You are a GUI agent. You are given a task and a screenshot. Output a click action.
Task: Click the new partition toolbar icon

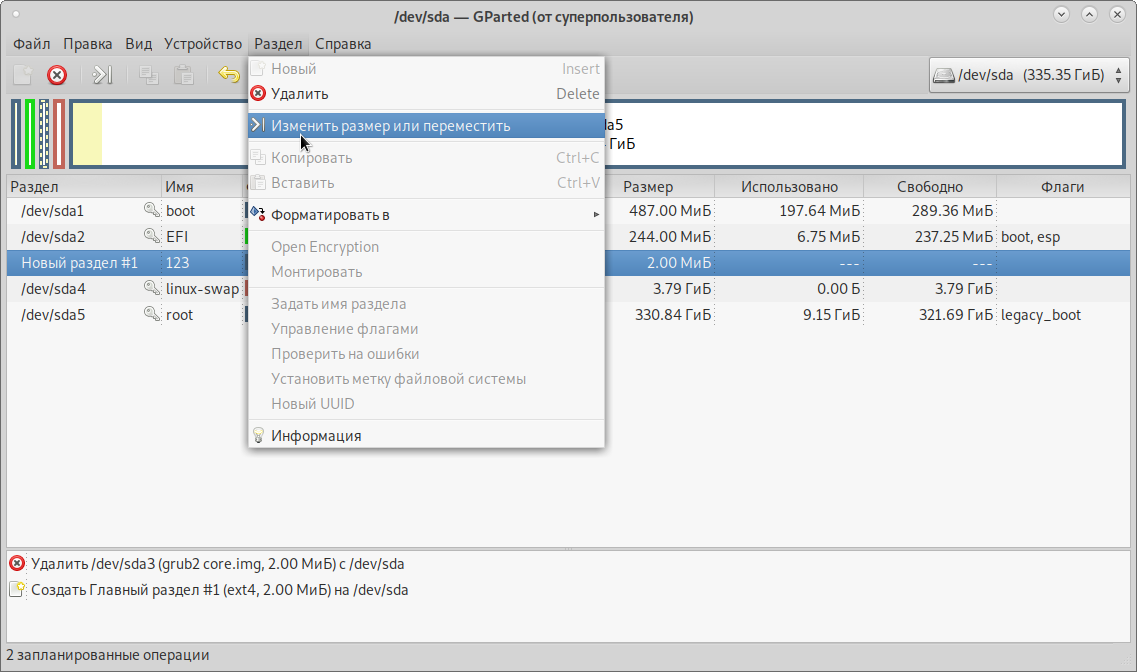pos(22,75)
